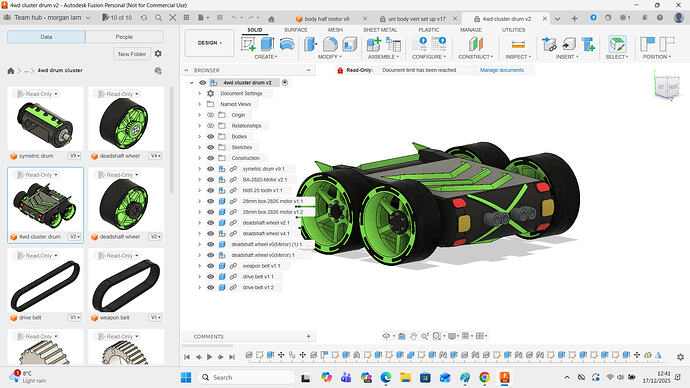
Task: Open the People tab in data panel
Action: [124, 37]
